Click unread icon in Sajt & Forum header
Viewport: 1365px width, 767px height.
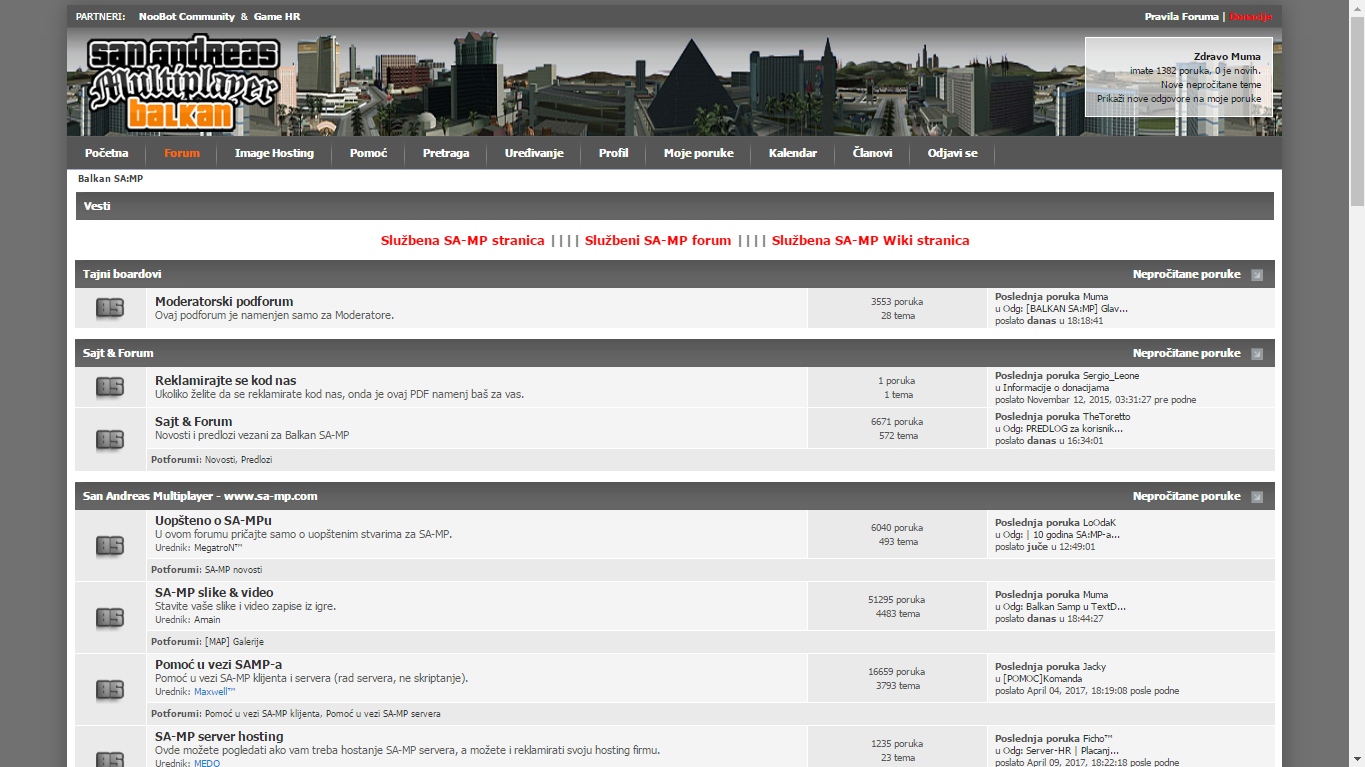pyautogui.click(x=1257, y=354)
